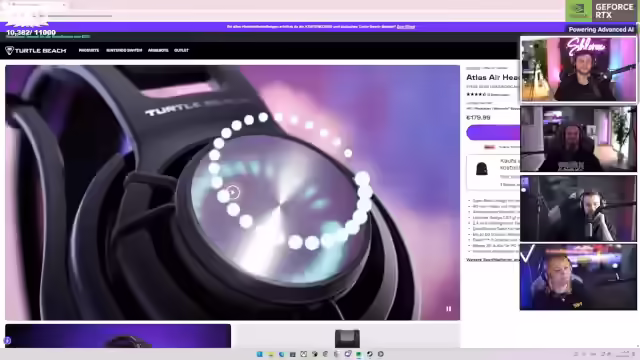
Task: Open the Edge browser in the taskbar
Action: [282, 354]
